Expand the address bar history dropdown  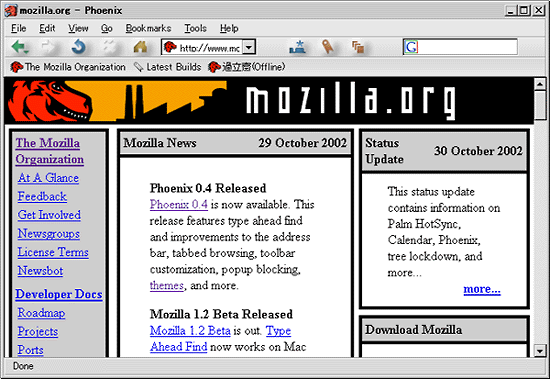(x=249, y=47)
